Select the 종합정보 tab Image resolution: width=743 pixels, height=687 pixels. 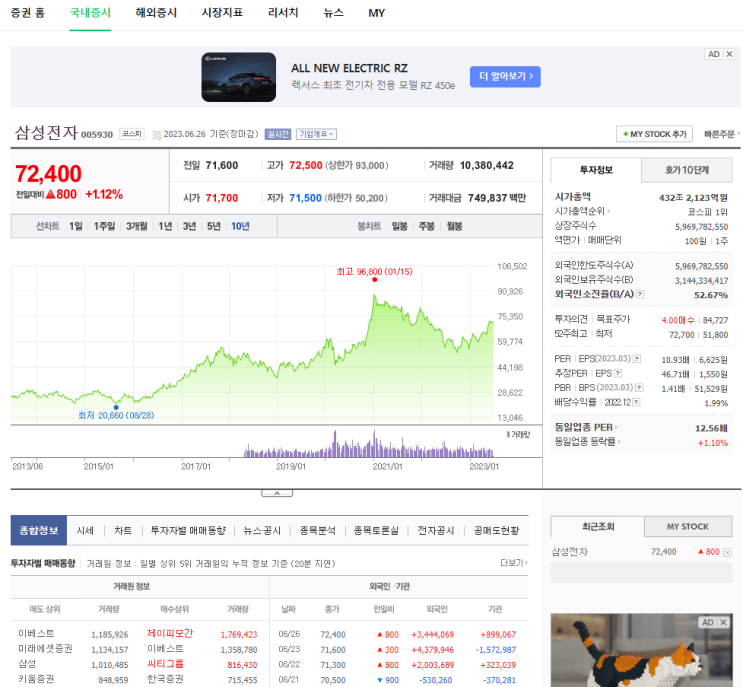pos(39,531)
